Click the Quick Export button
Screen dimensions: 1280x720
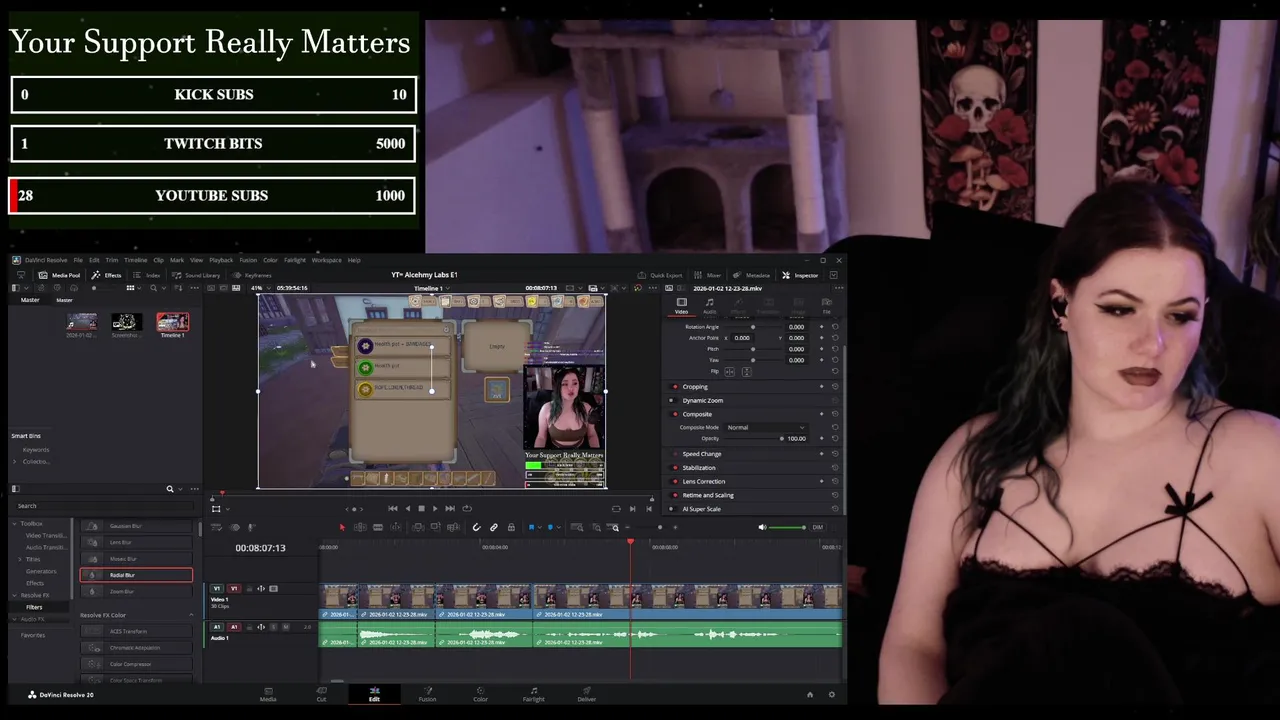(661, 275)
